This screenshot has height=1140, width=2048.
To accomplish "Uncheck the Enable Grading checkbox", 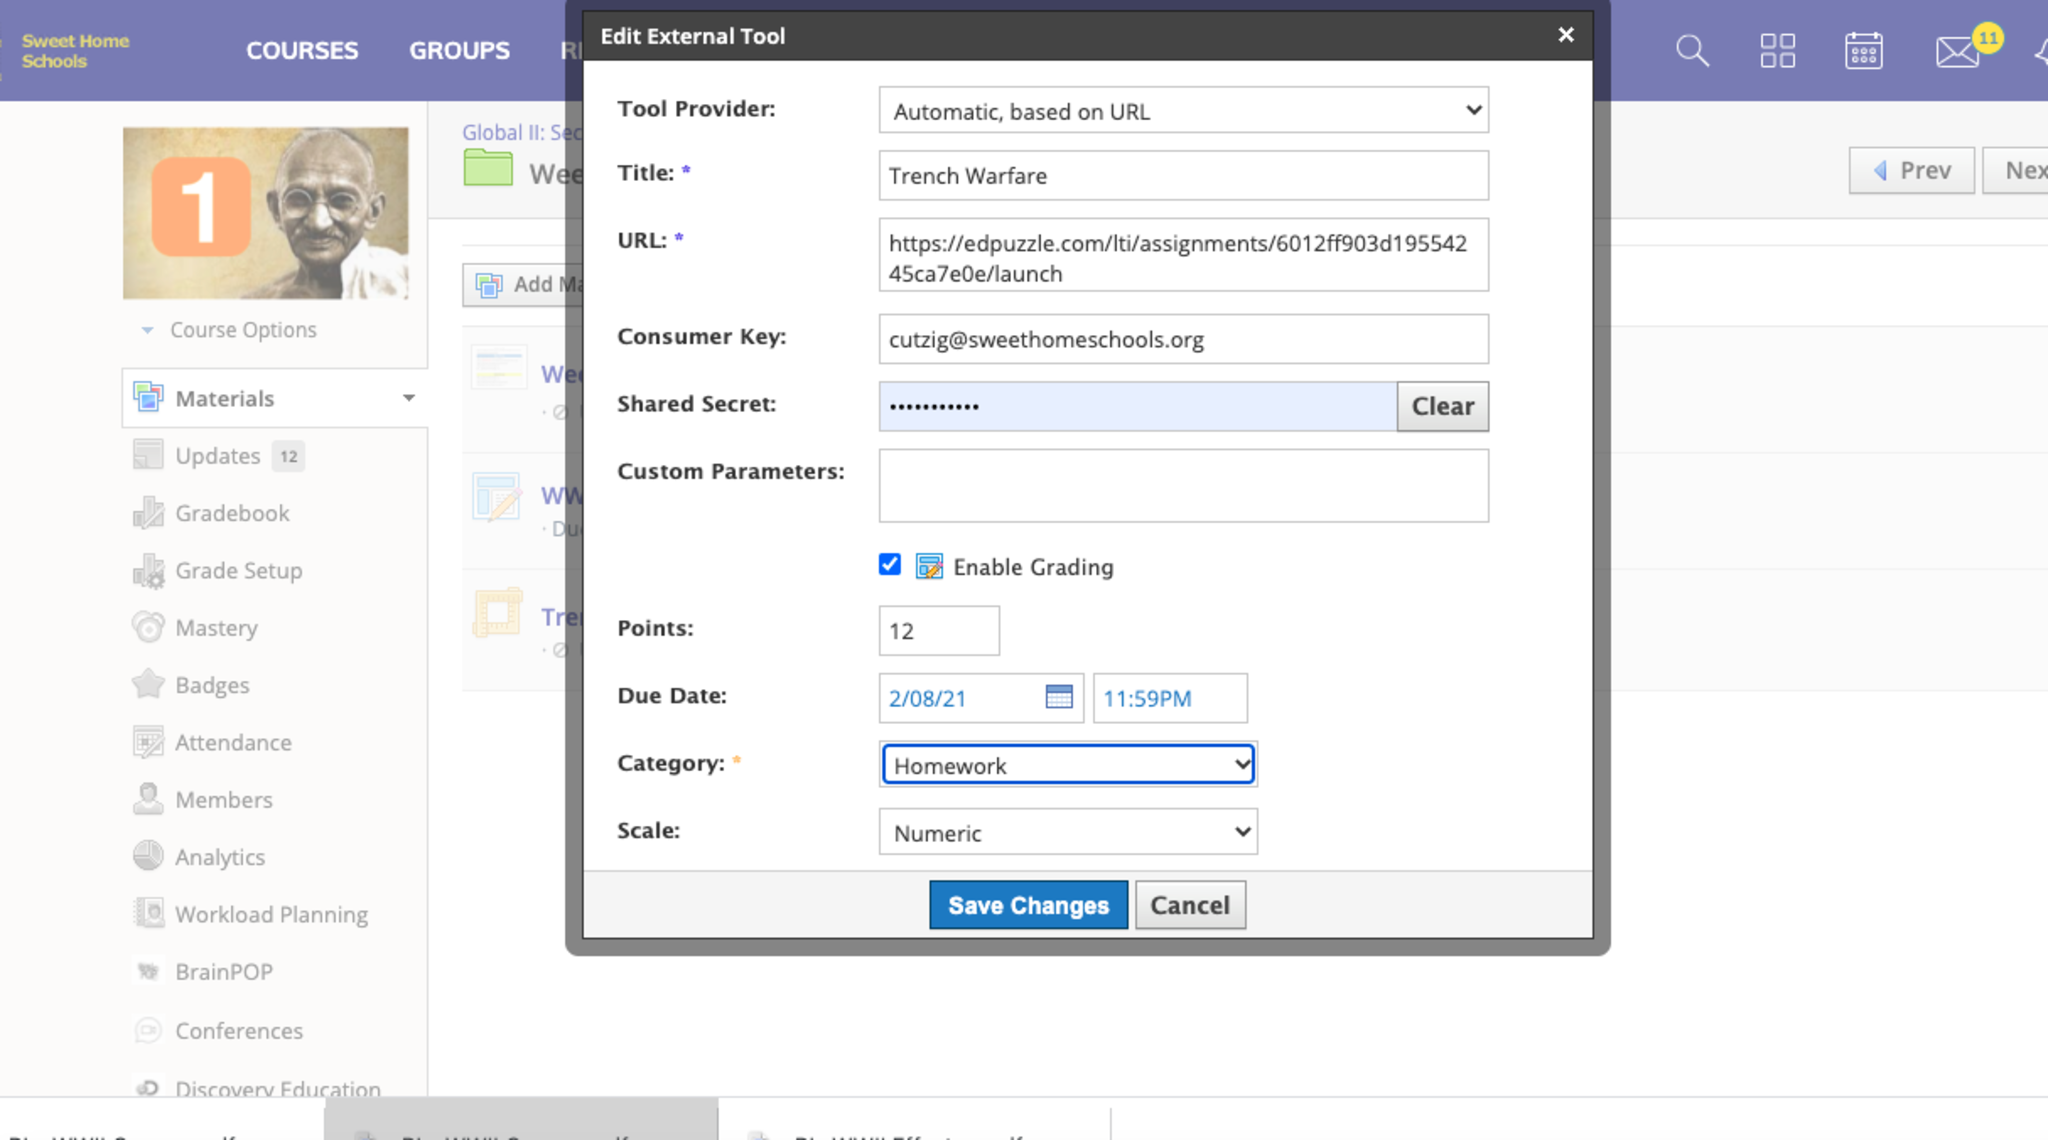I will 889,565.
